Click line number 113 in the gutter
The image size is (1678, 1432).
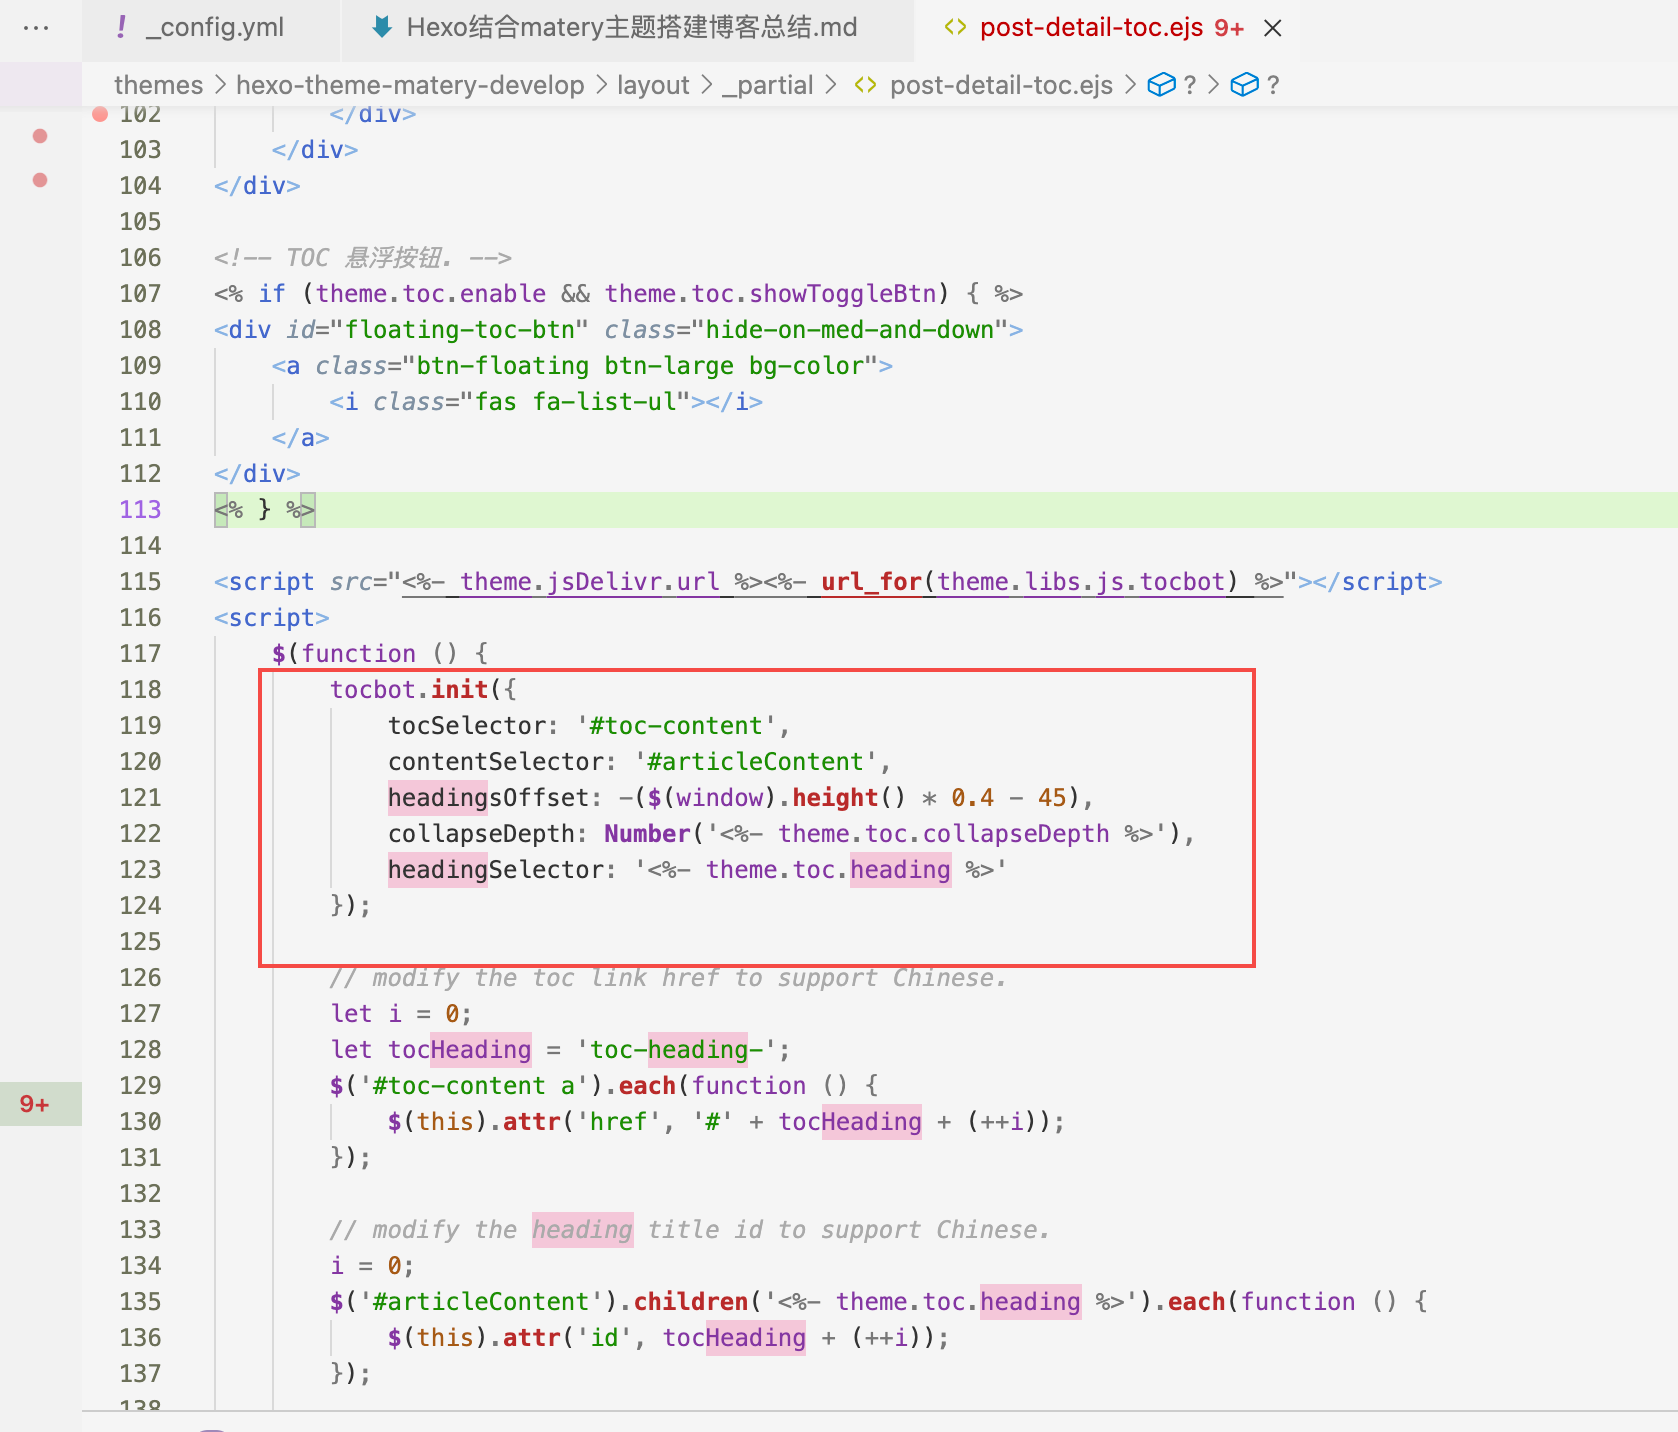coord(140,509)
